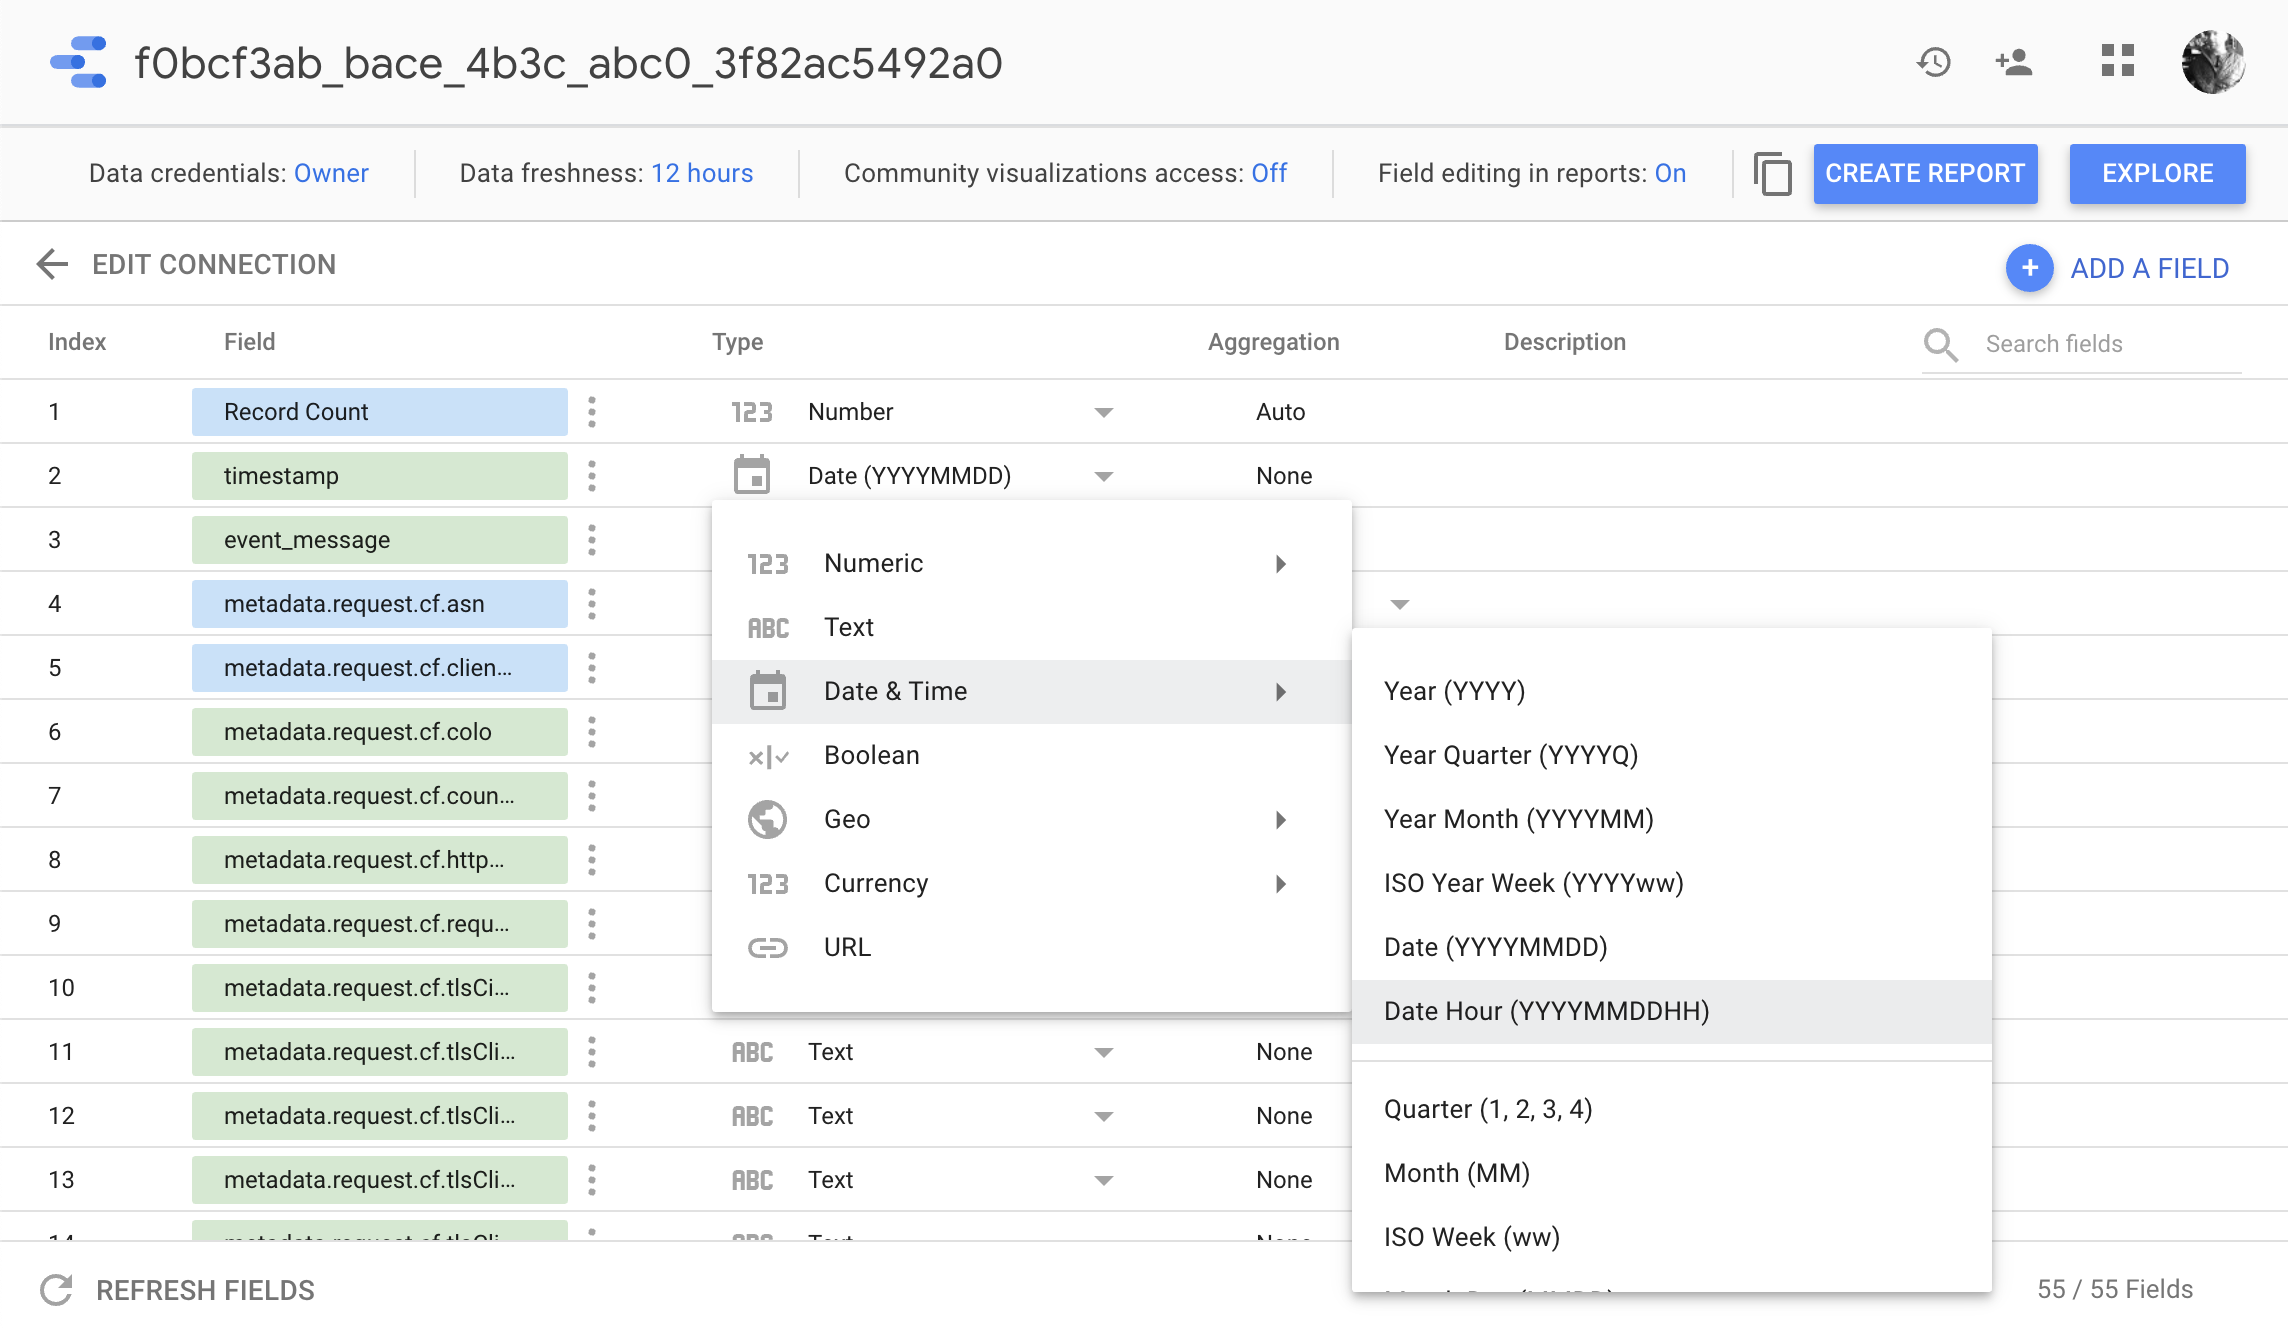Click the Explore button
Image resolution: width=2288 pixels, height=1328 pixels.
click(x=2157, y=174)
